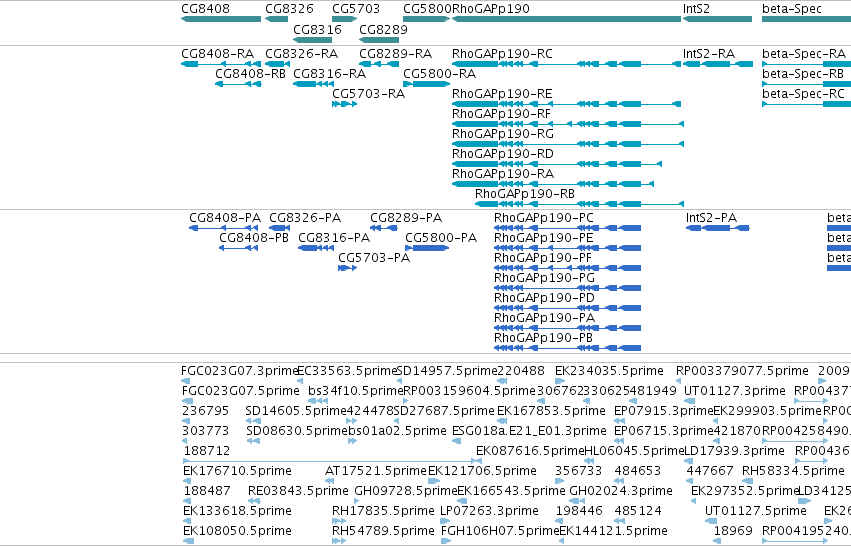Select protein CG8408-PA

point(223,228)
